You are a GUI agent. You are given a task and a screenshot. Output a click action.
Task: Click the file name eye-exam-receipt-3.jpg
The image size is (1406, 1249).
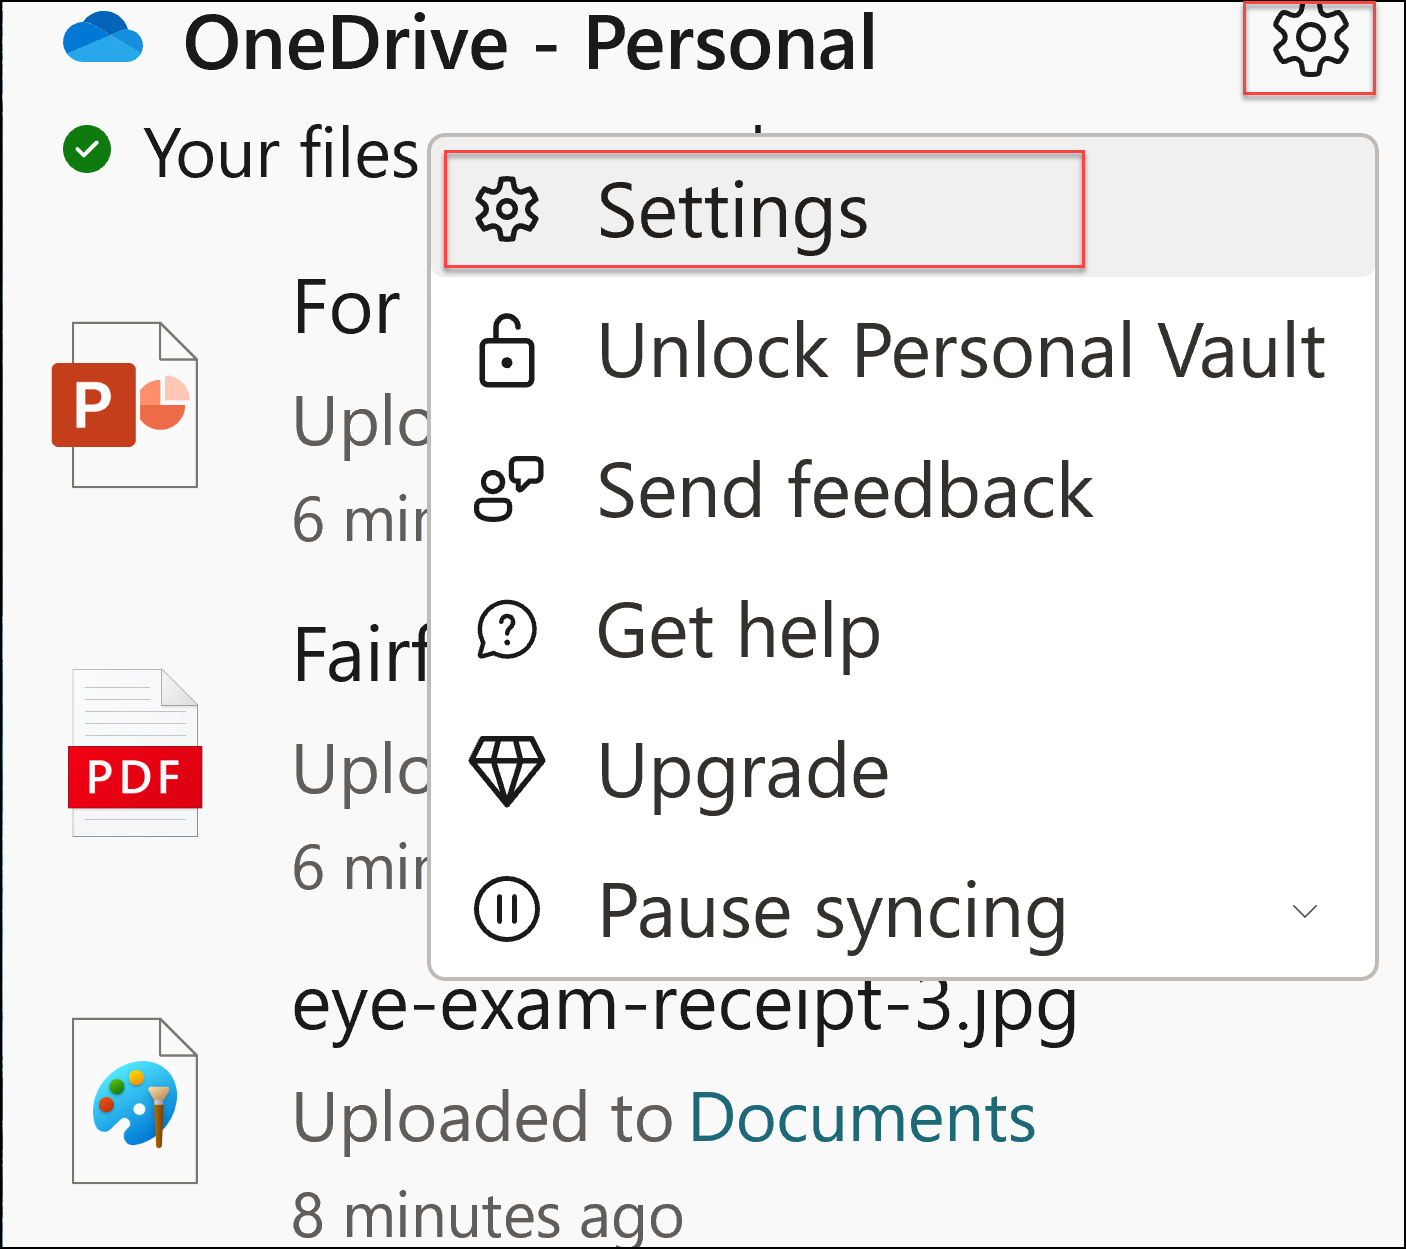pyautogui.click(x=684, y=1008)
